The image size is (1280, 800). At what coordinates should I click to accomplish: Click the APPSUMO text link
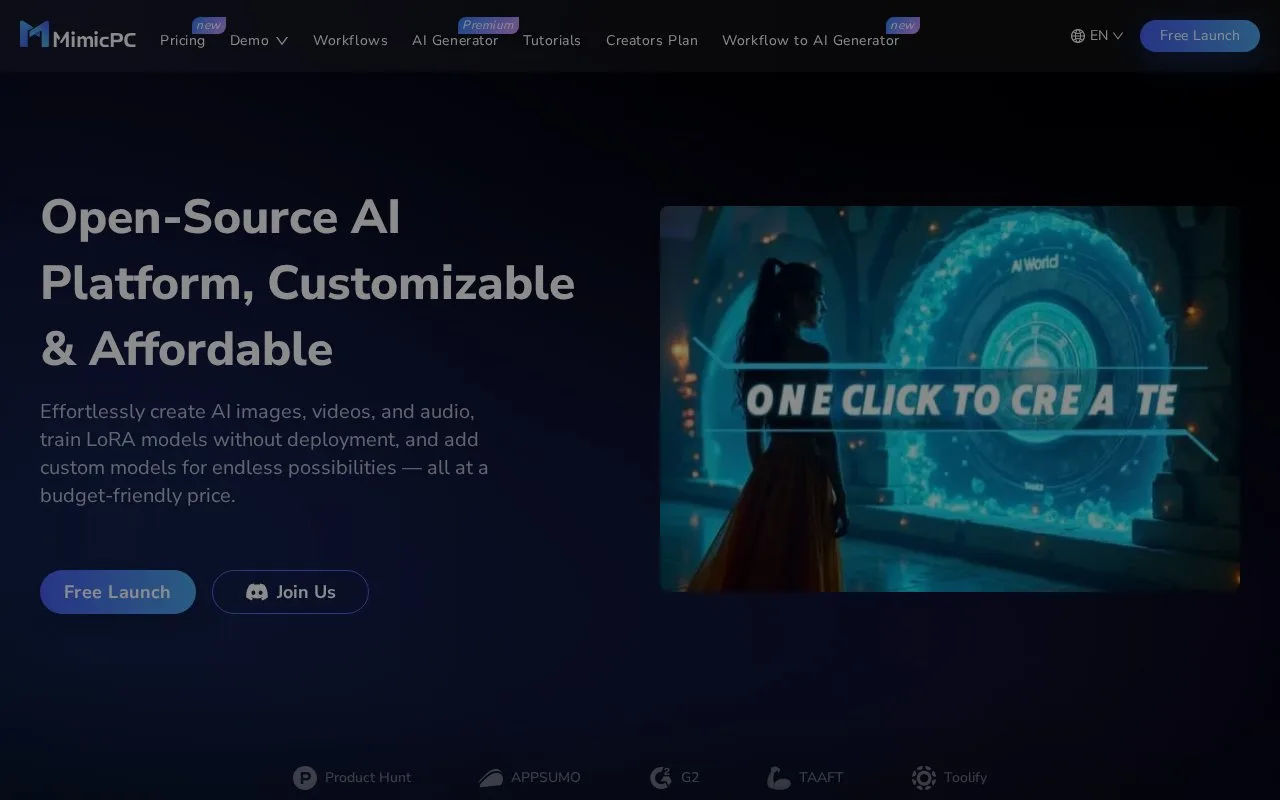pos(546,777)
